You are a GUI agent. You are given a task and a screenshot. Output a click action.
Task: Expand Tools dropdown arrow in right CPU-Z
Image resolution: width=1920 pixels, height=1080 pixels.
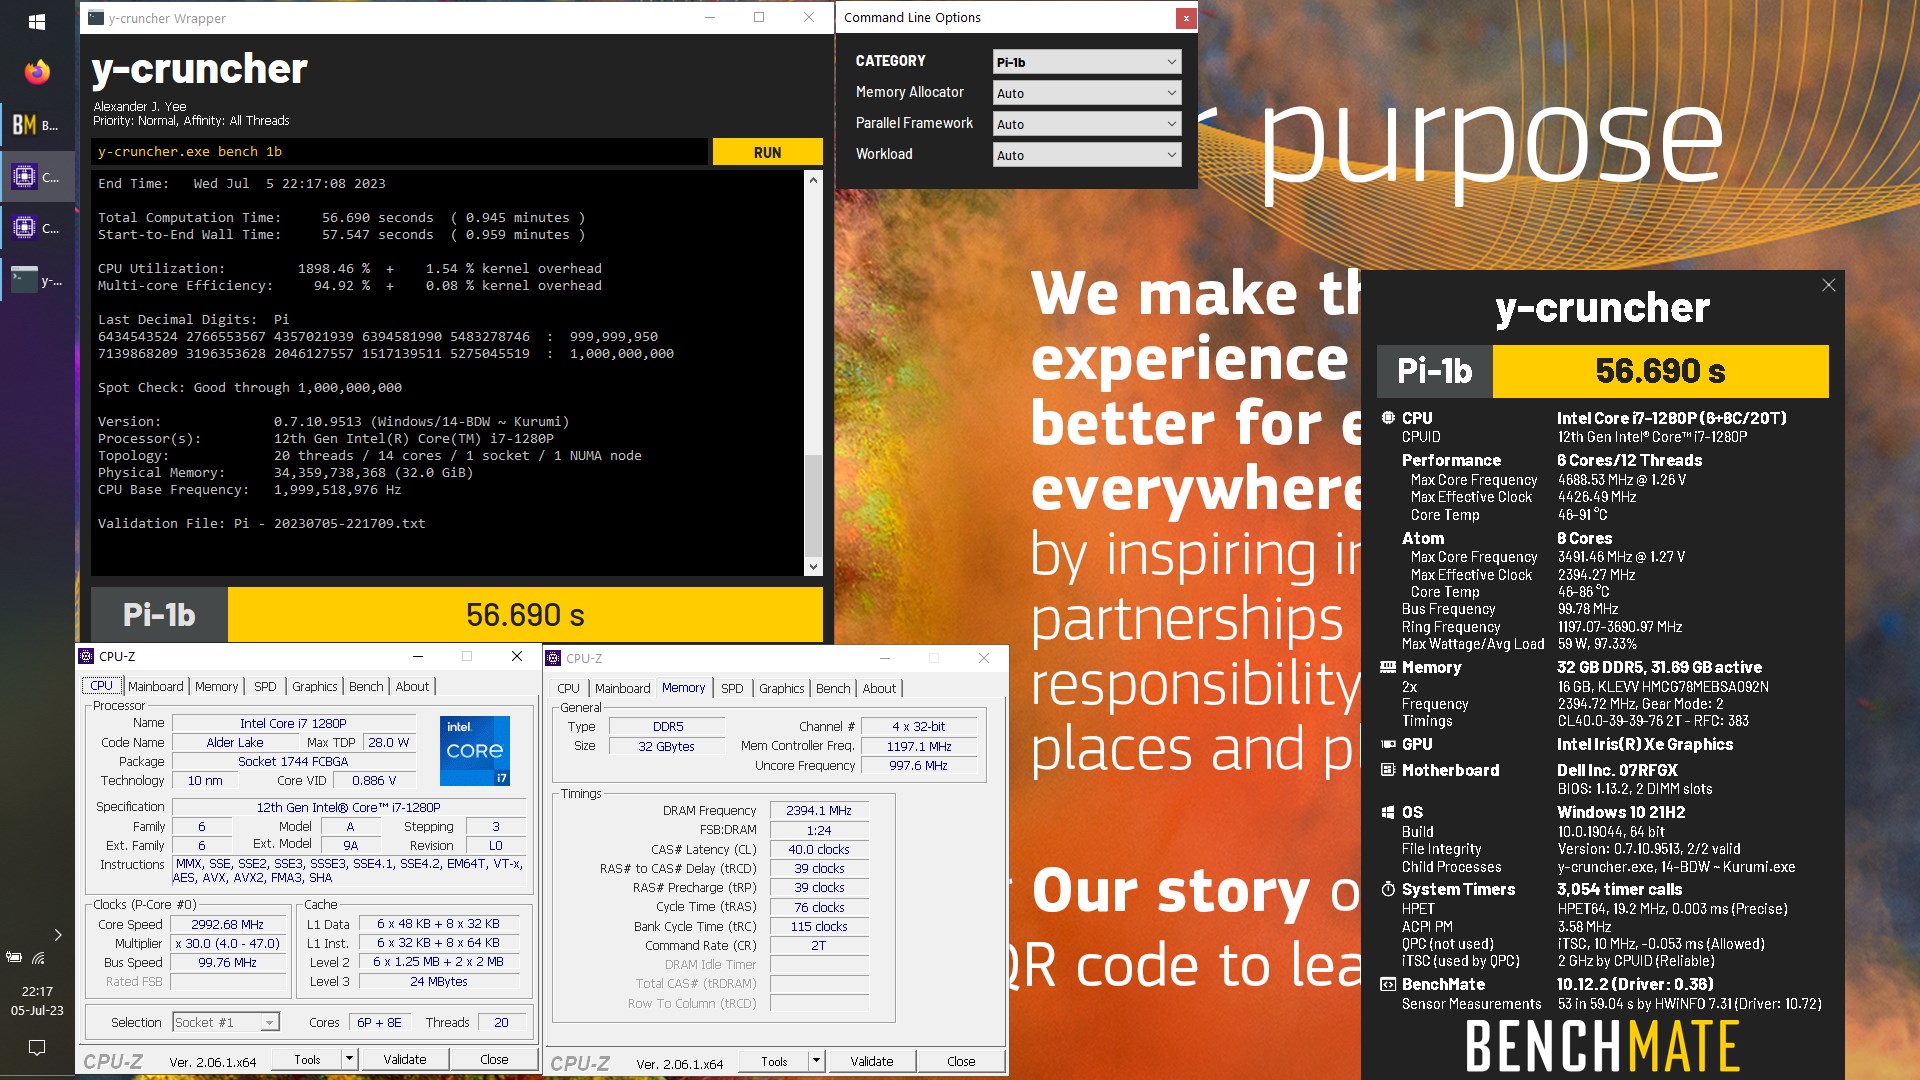tap(816, 1061)
